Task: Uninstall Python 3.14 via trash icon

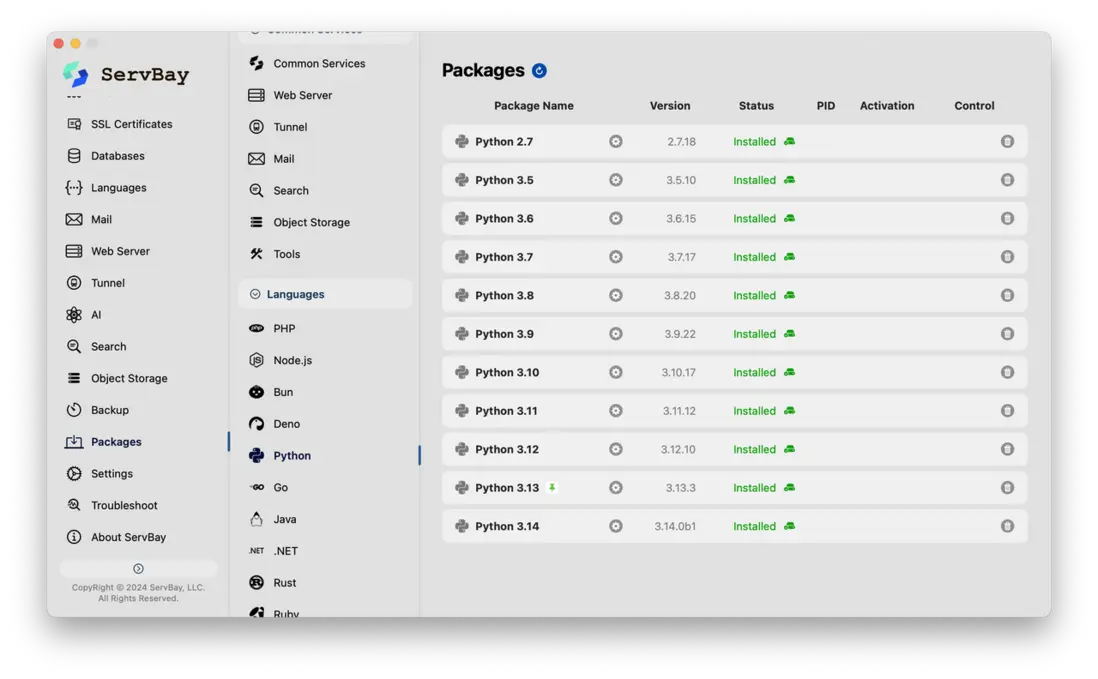Action: (1007, 526)
